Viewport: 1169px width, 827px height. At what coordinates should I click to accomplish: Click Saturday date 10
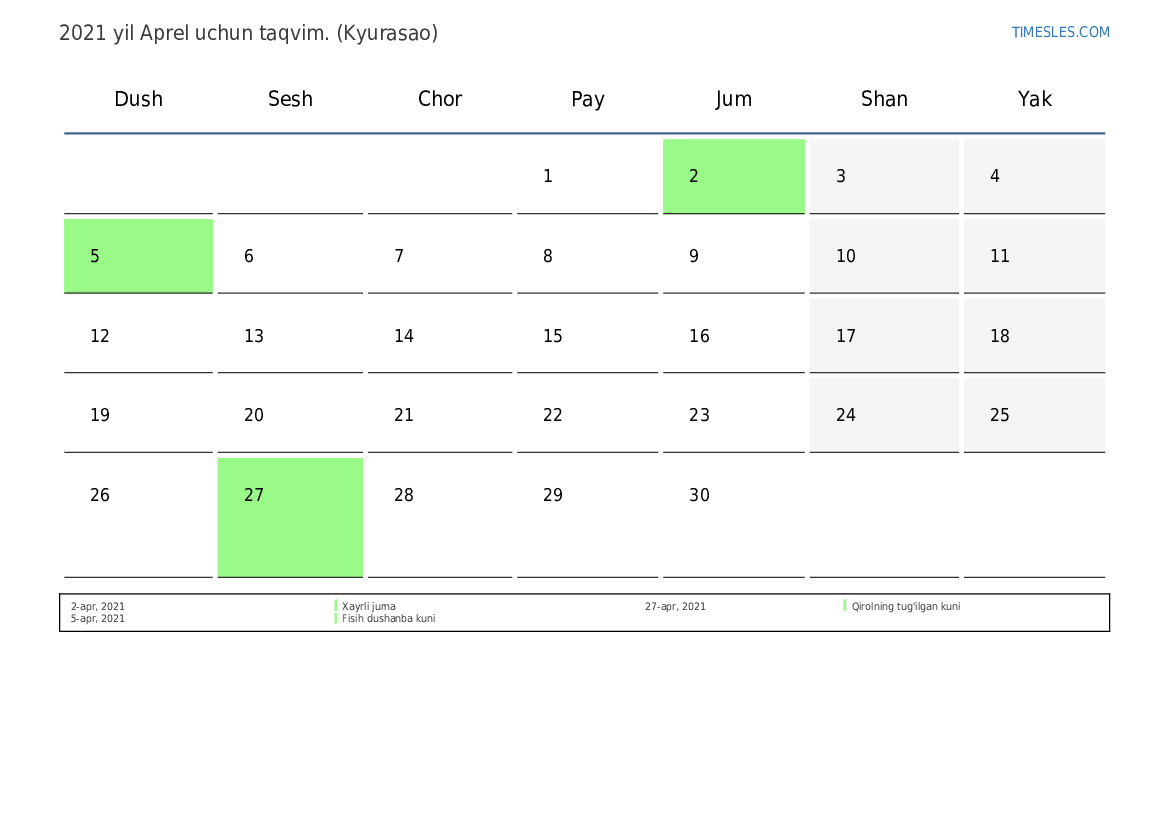884,256
